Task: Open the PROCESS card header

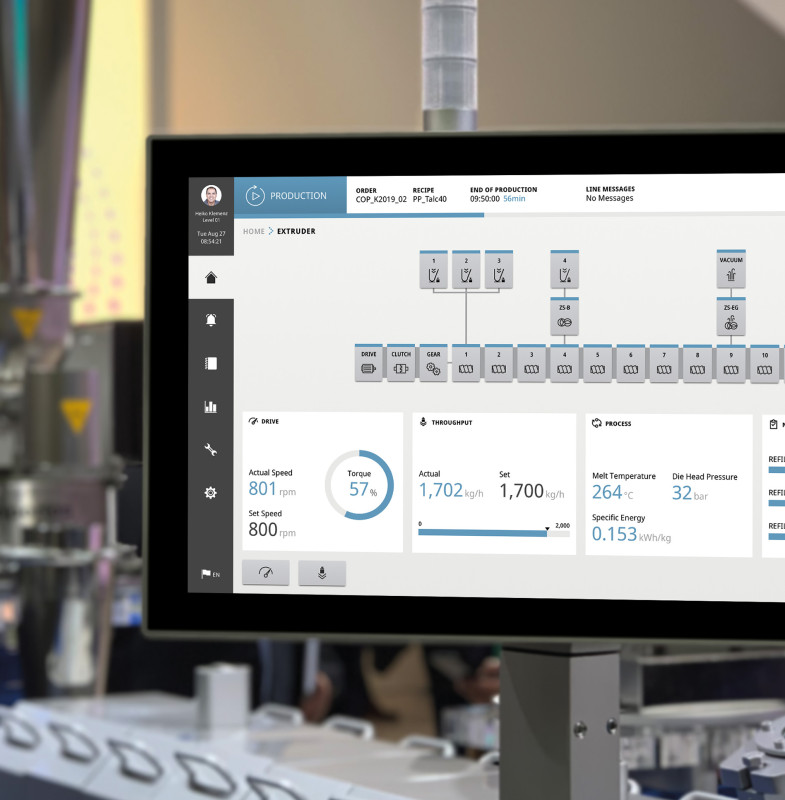Action: 612,423
